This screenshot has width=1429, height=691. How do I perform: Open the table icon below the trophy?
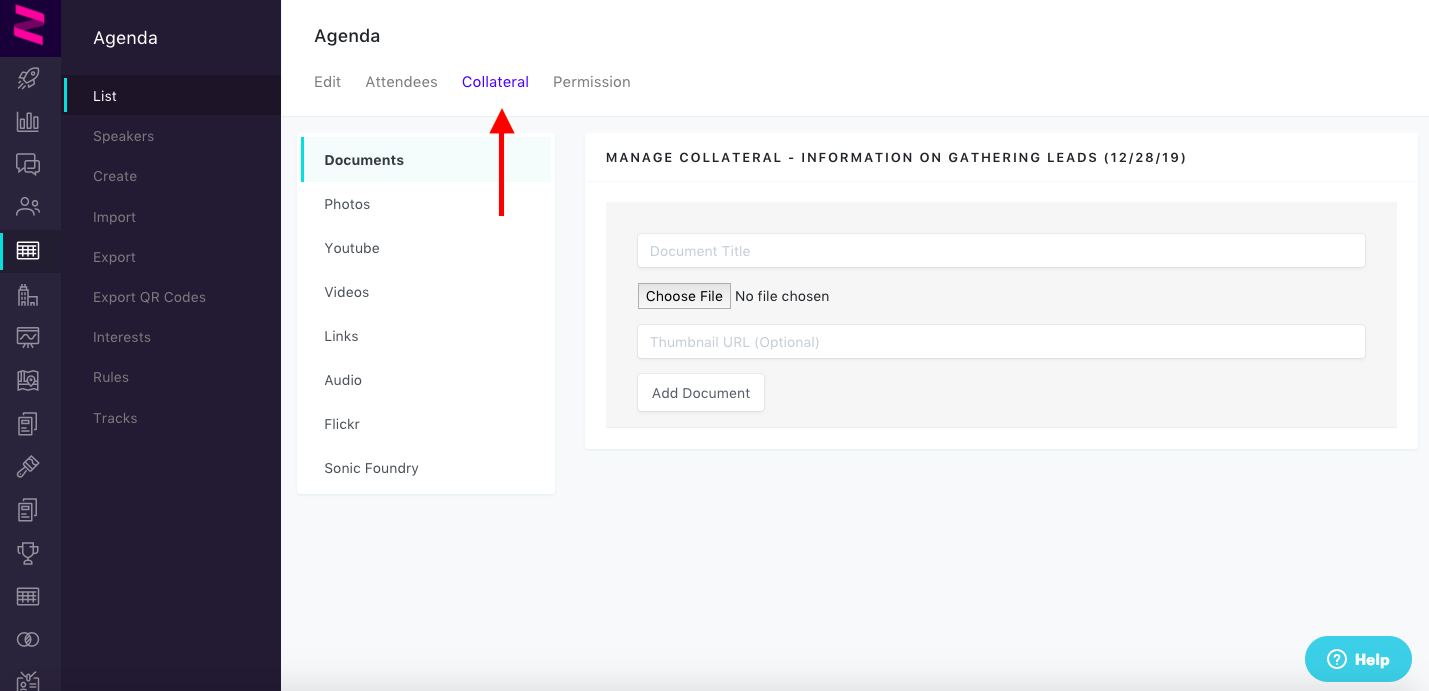point(28,596)
